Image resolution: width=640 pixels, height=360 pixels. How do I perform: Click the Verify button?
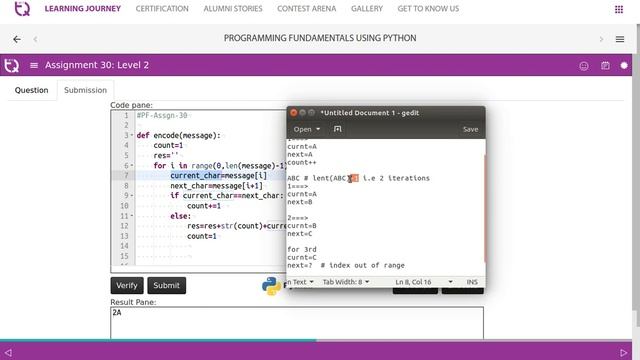(127, 285)
